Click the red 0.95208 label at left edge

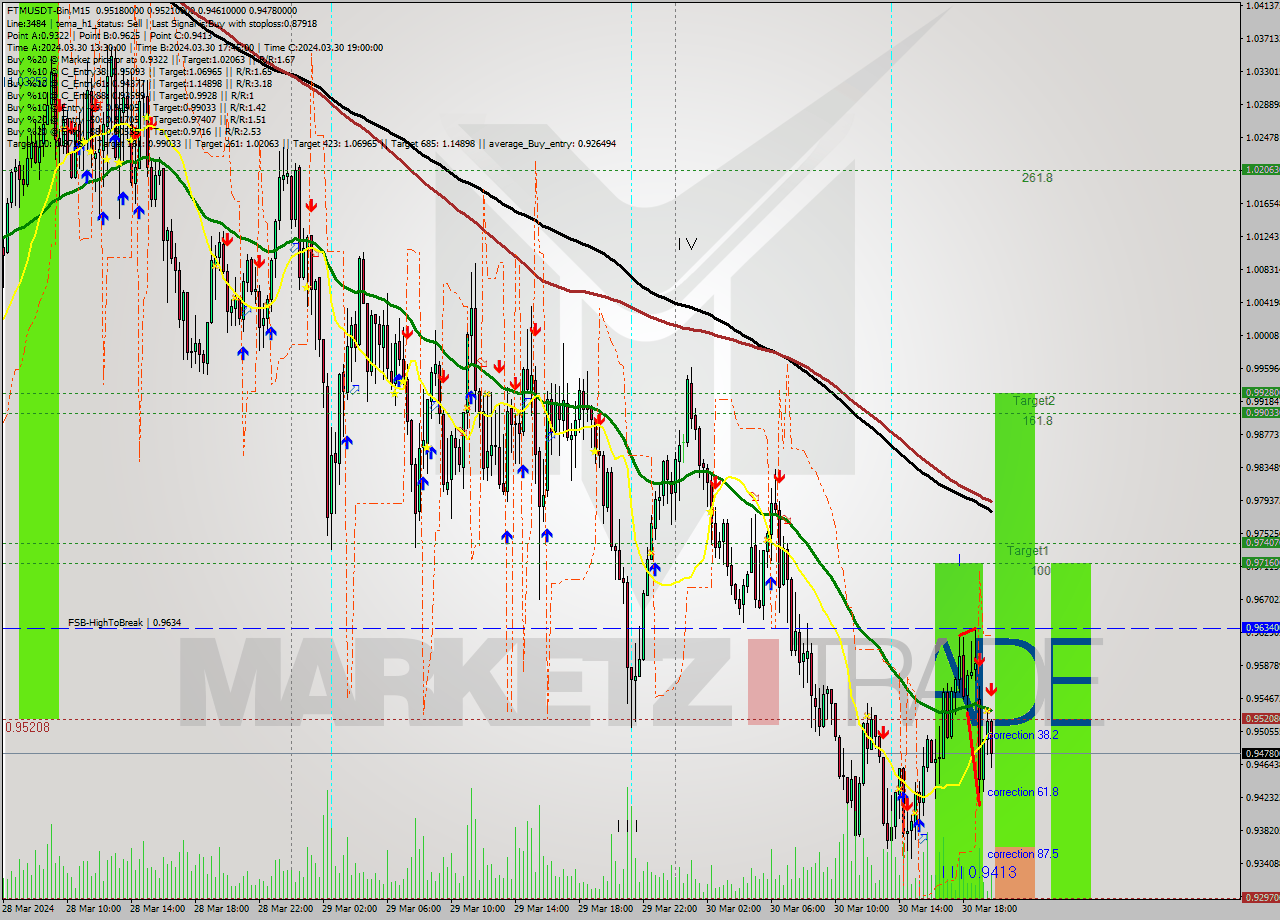click(x=27, y=727)
